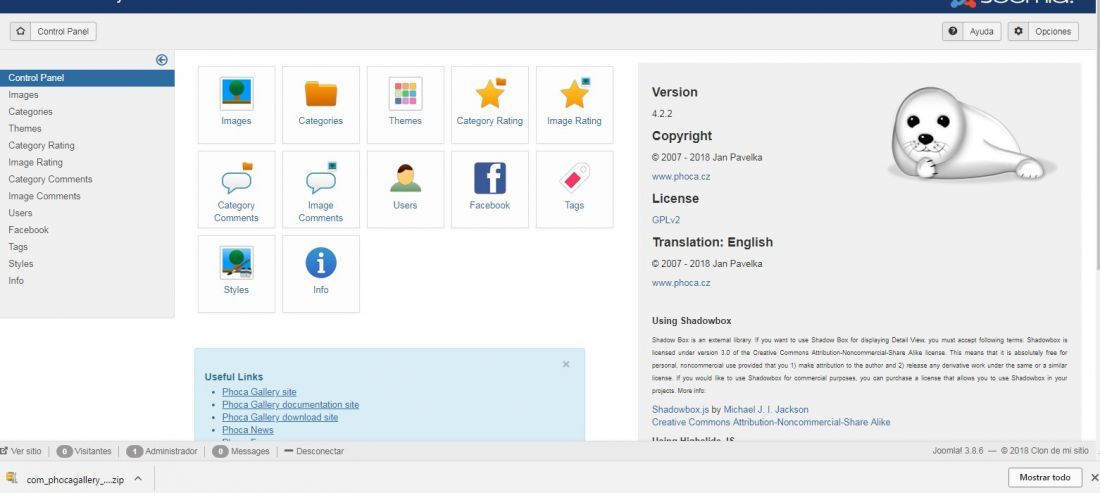Follow the Phoca Gallery site link

(x=260, y=392)
